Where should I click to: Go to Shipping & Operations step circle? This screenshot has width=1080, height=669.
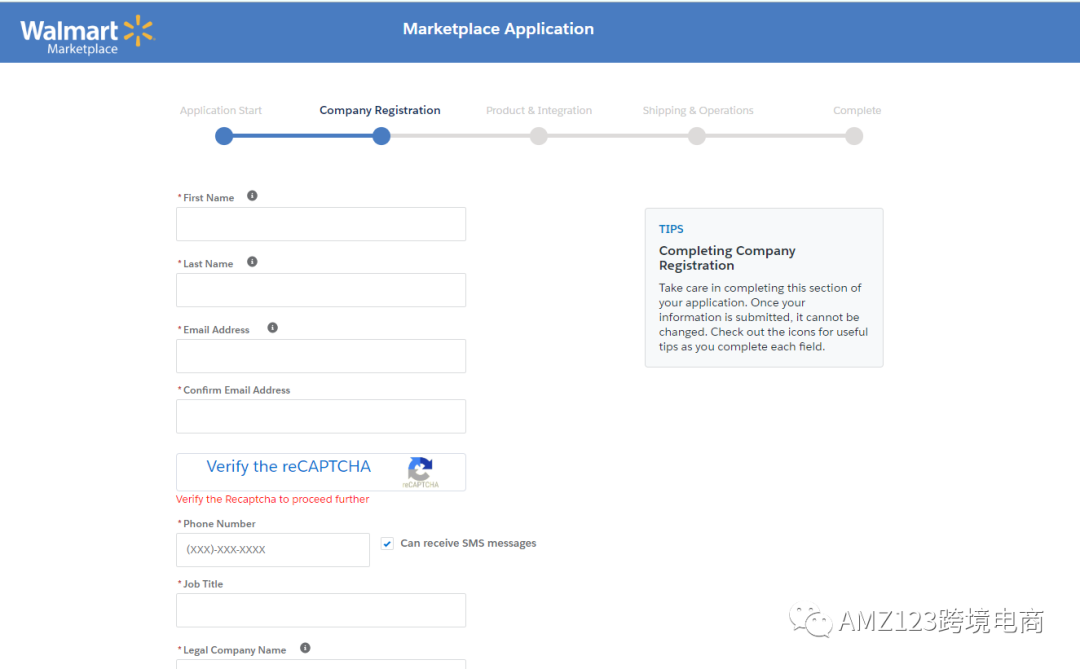(x=697, y=136)
